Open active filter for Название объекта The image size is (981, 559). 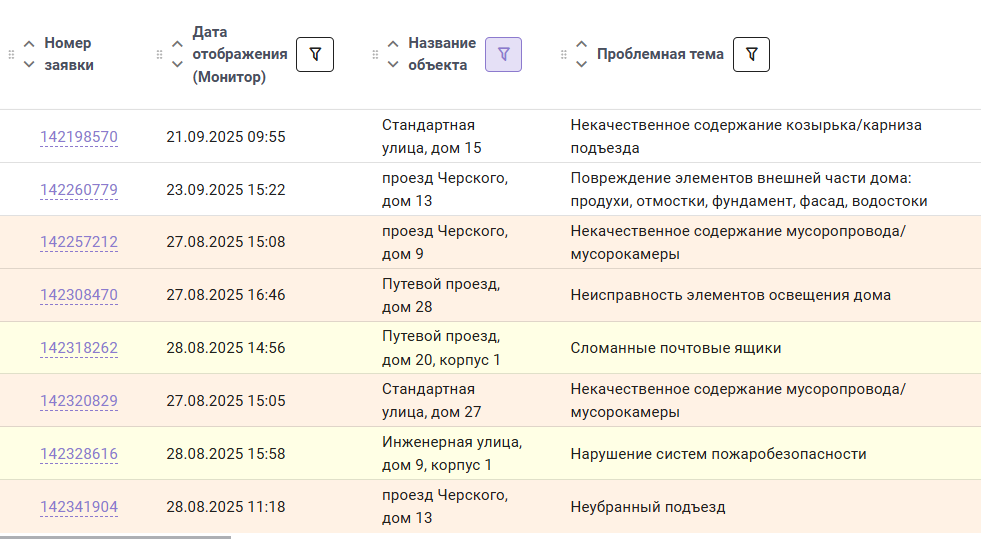(x=503, y=54)
